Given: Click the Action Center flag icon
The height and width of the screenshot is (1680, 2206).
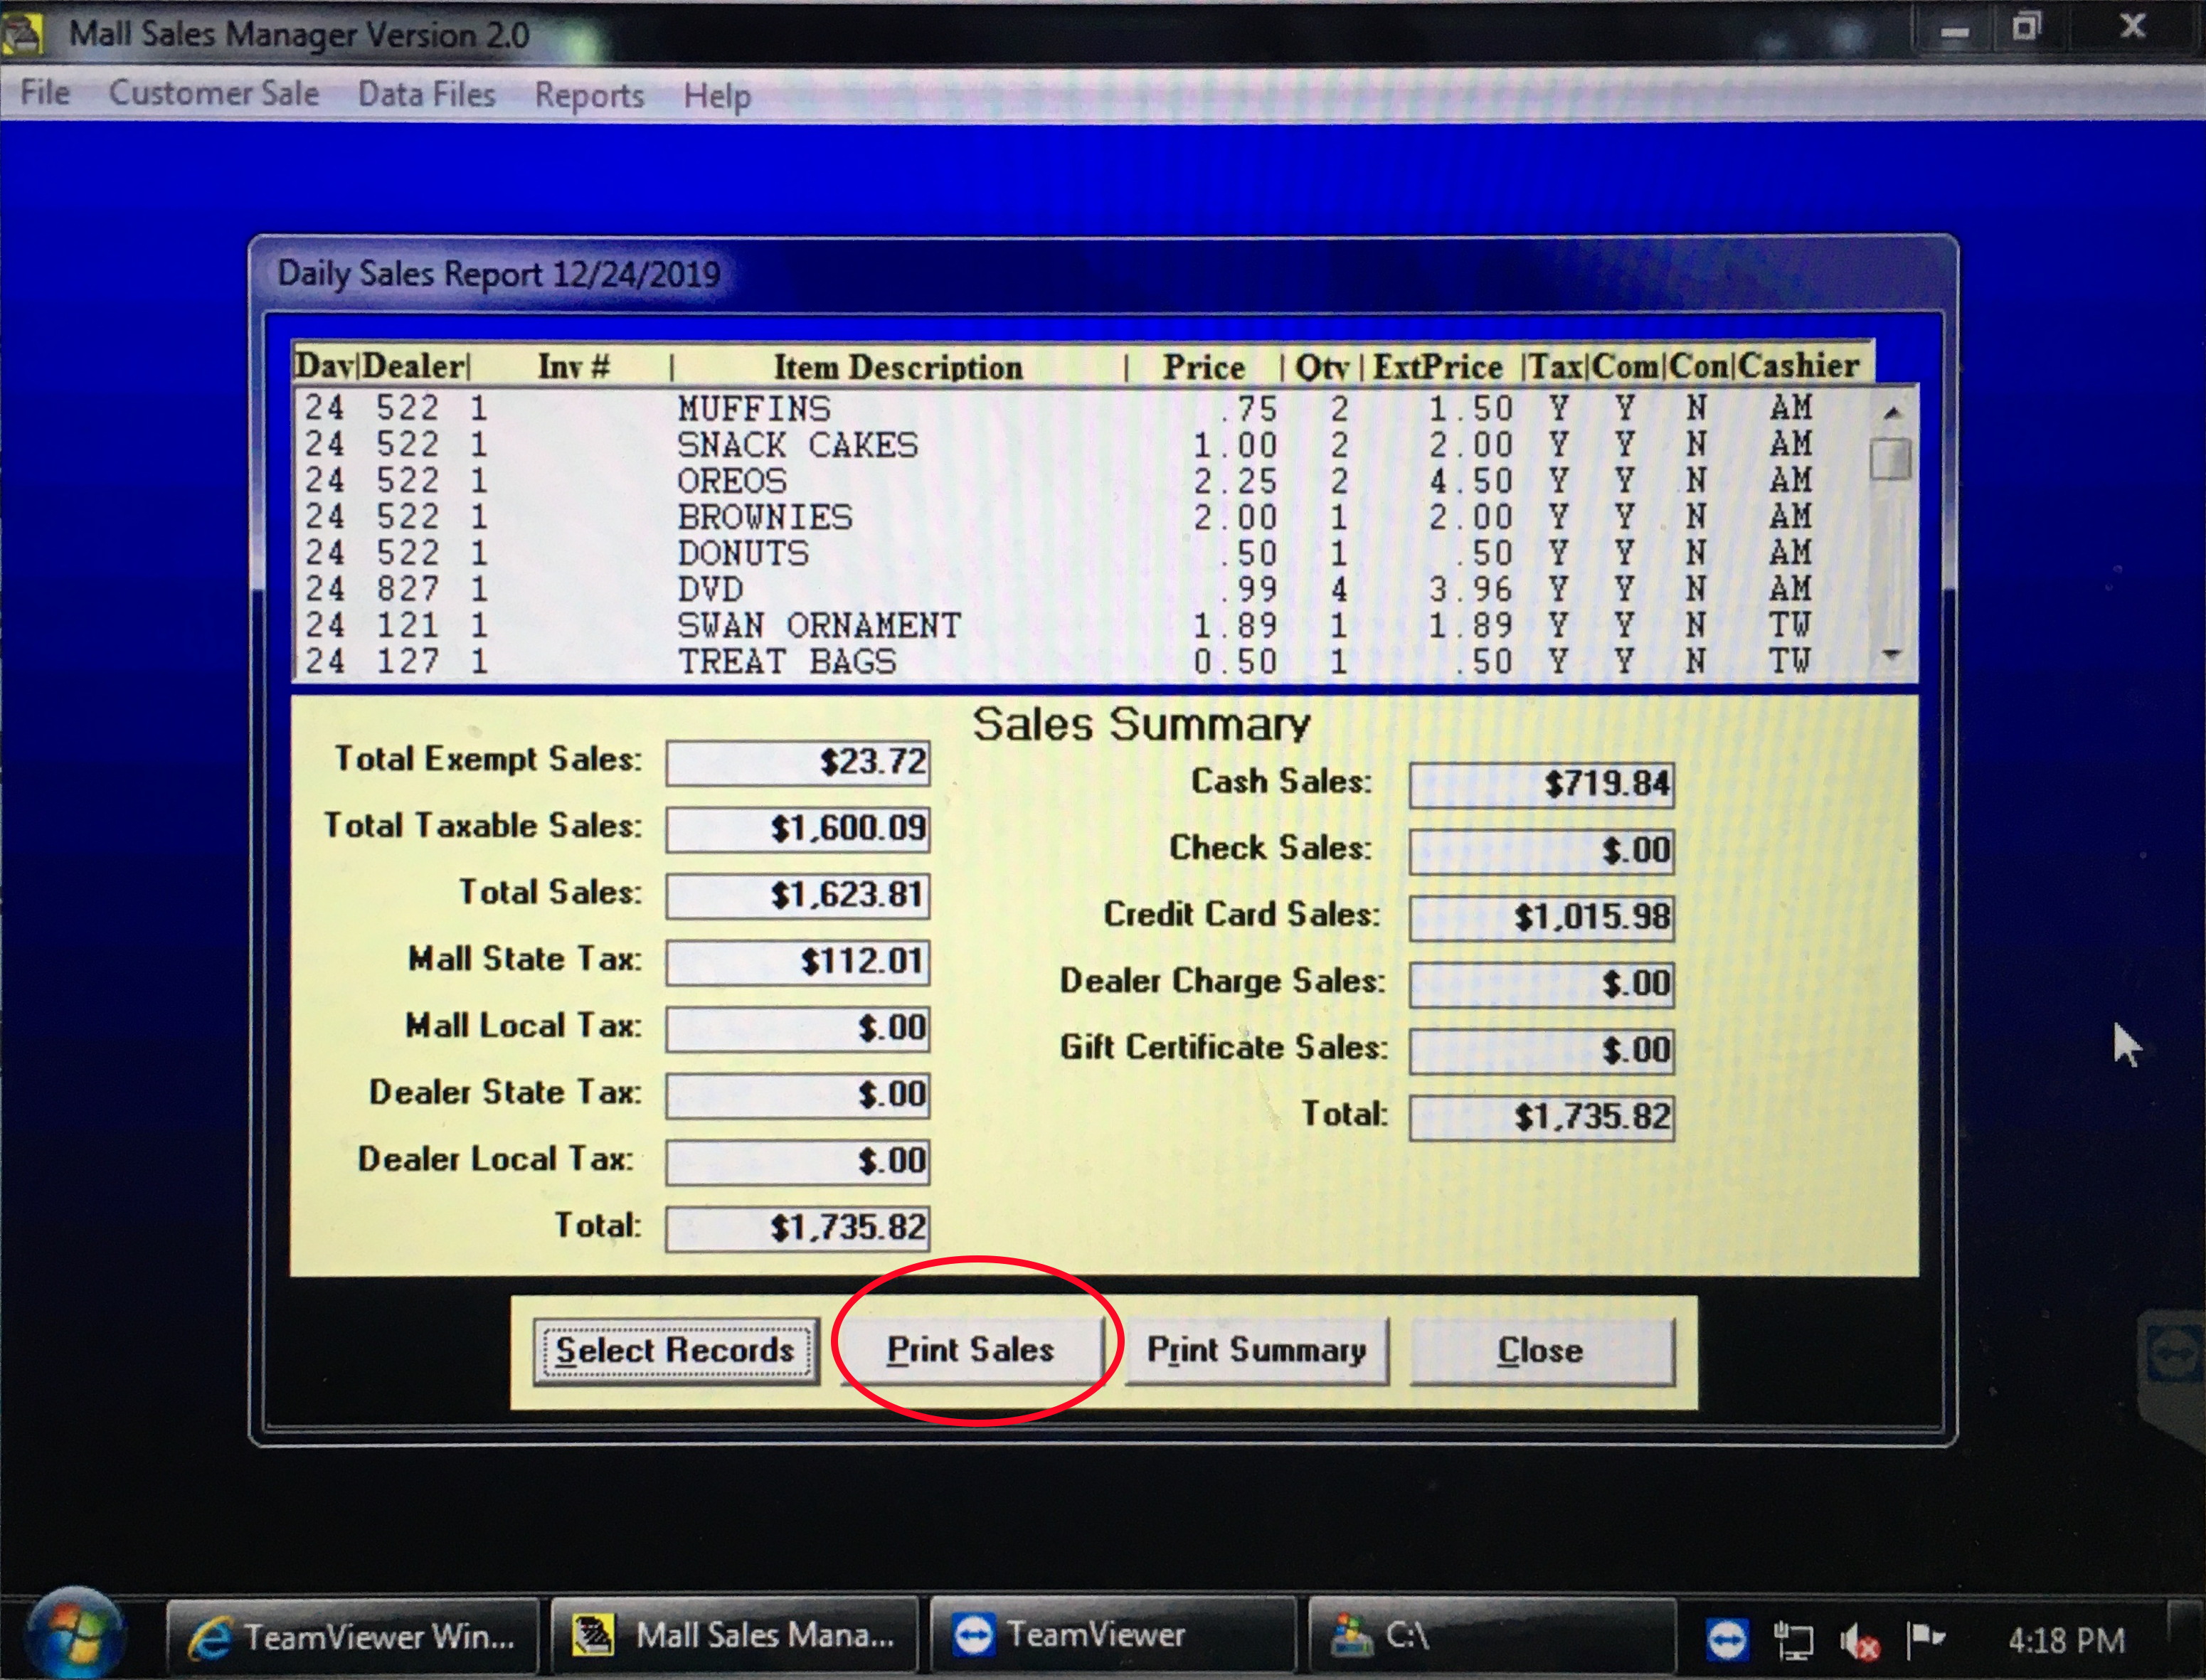Looking at the screenshot, I should [1925, 1639].
